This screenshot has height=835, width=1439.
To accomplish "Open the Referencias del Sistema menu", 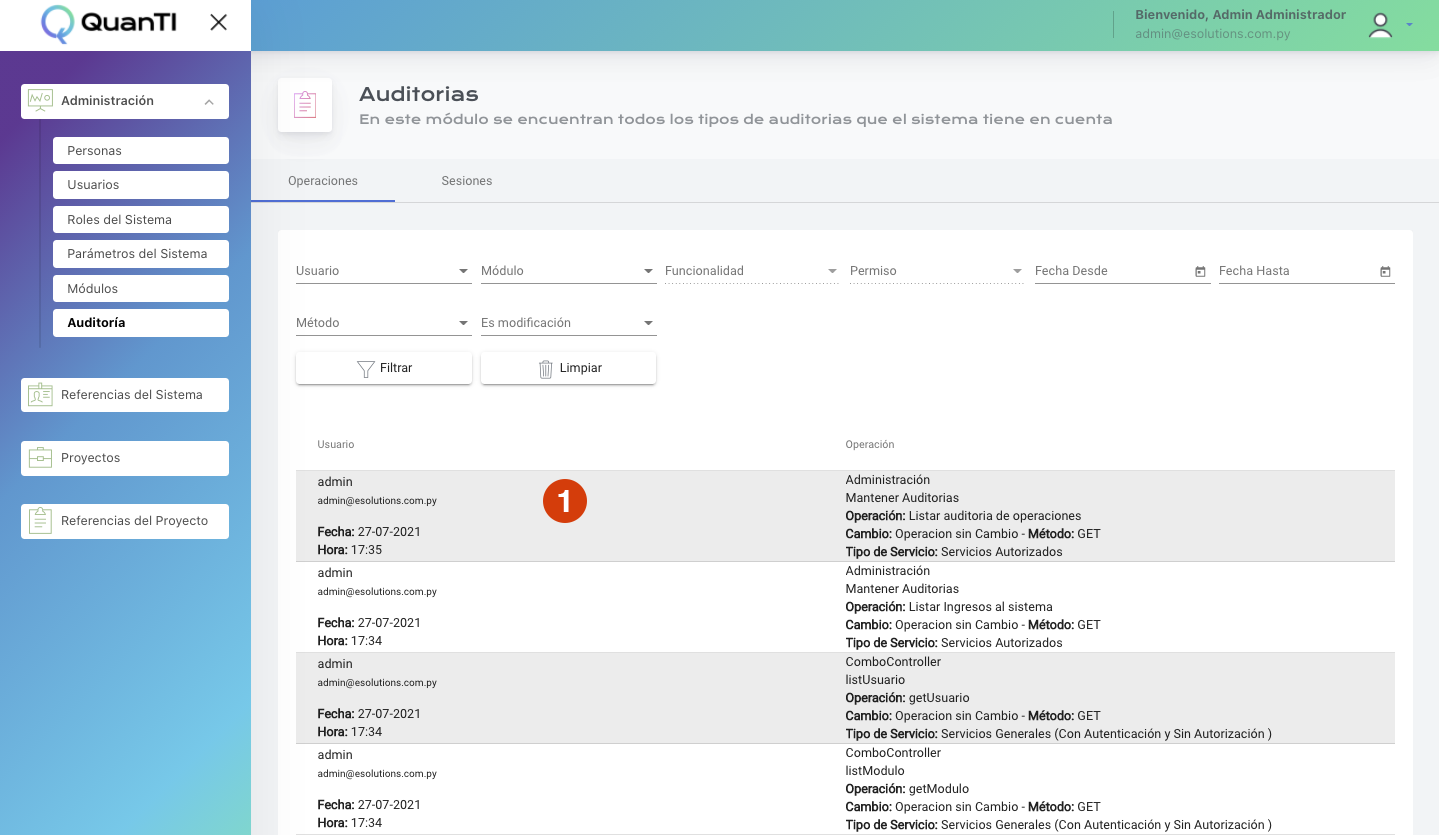I will point(125,395).
